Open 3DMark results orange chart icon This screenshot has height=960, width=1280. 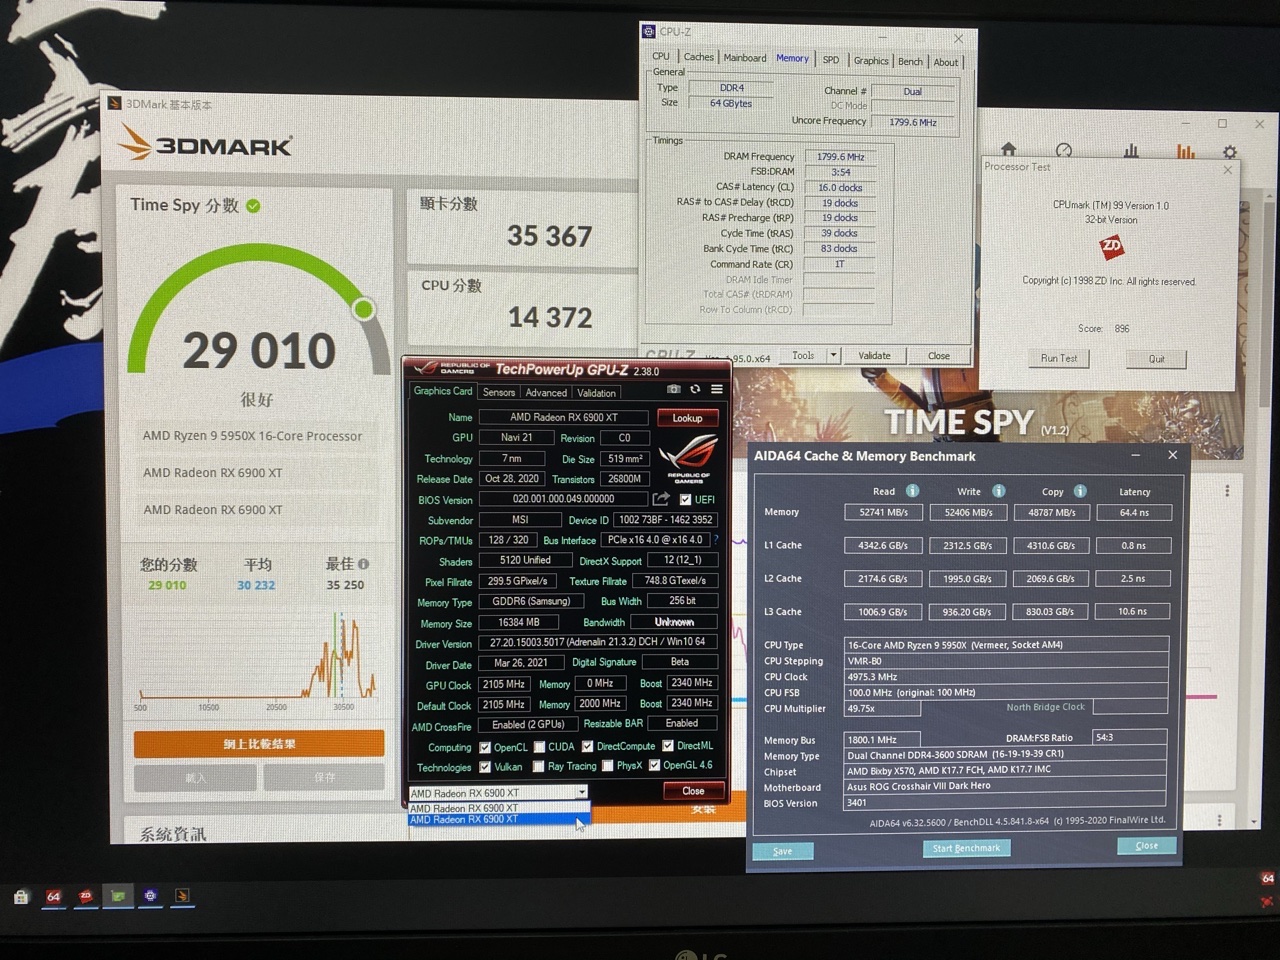[1186, 151]
